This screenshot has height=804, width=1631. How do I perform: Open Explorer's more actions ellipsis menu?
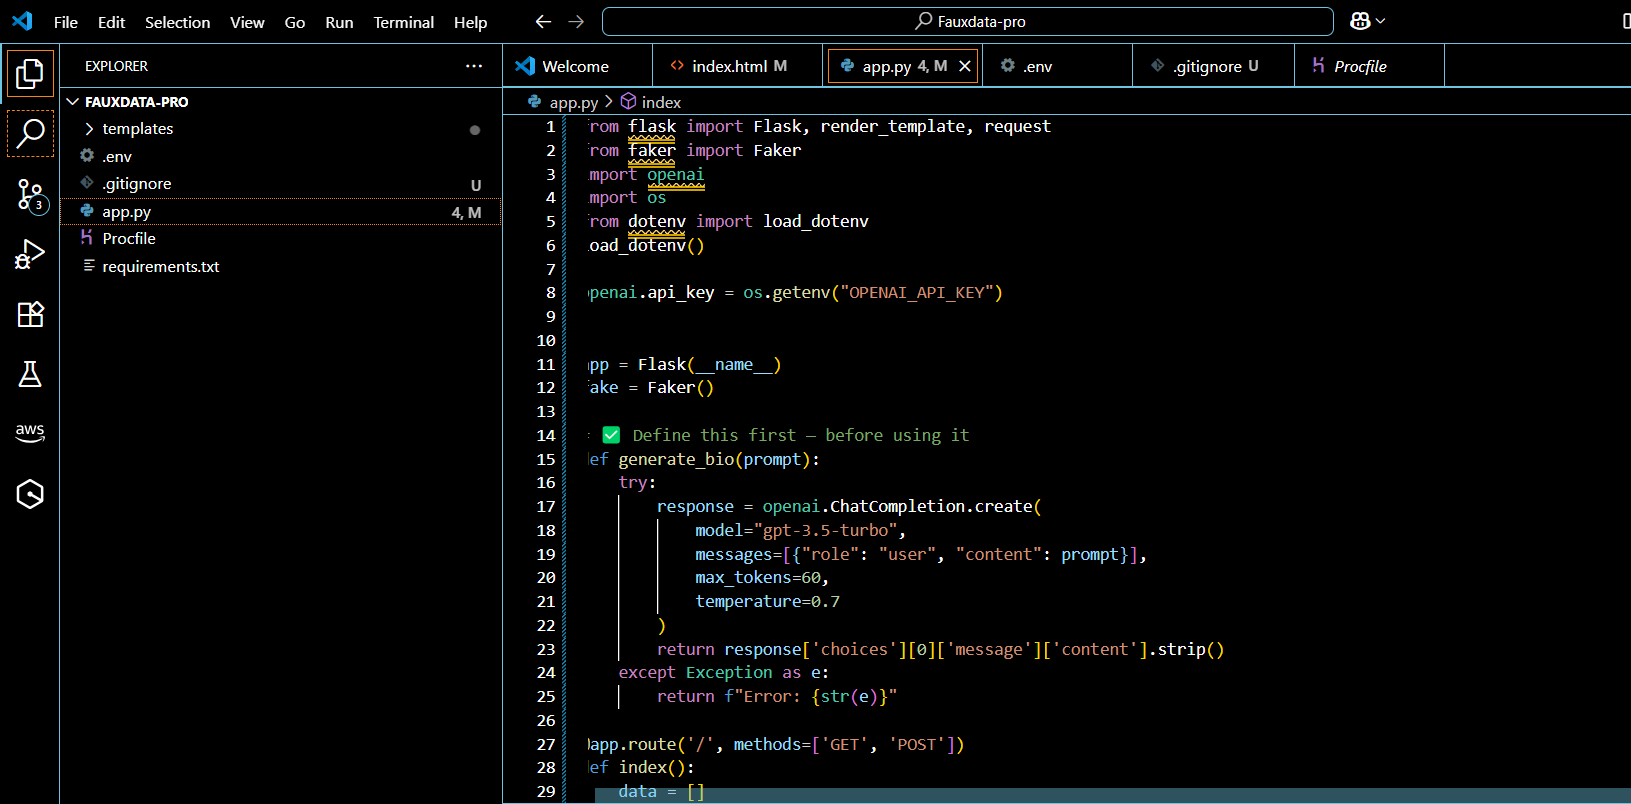pyautogui.click(x=473, y=66)
